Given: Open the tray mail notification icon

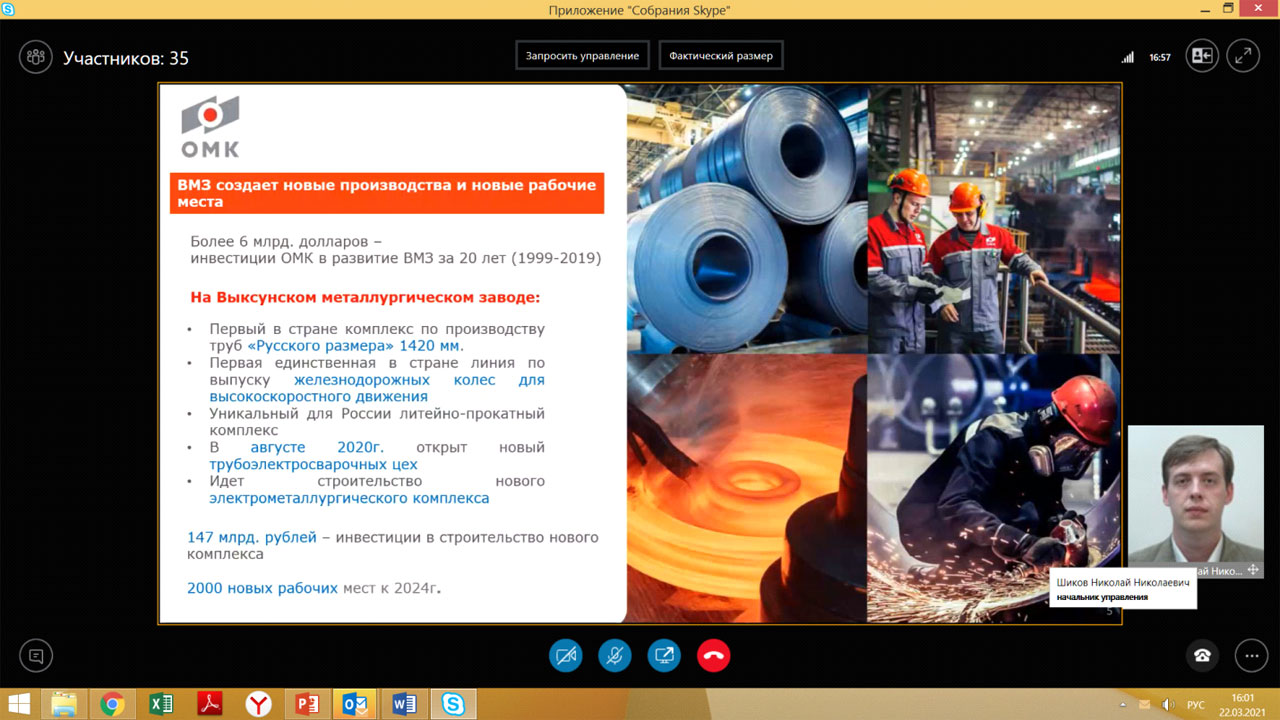Looking at the screenshot, I should (x=1144, y=705).
